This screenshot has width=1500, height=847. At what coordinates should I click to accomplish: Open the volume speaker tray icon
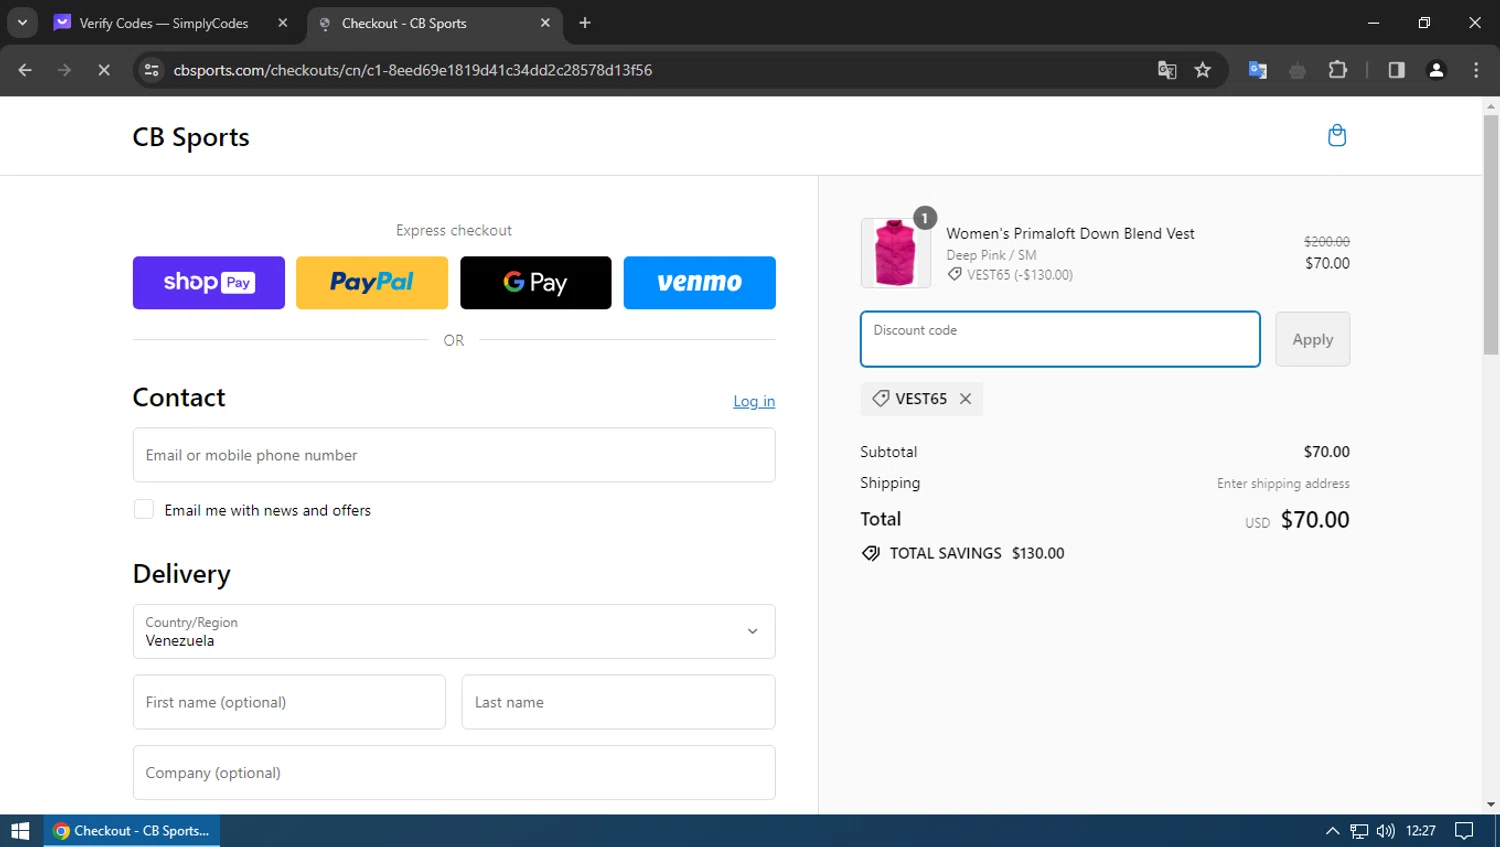1385,831
